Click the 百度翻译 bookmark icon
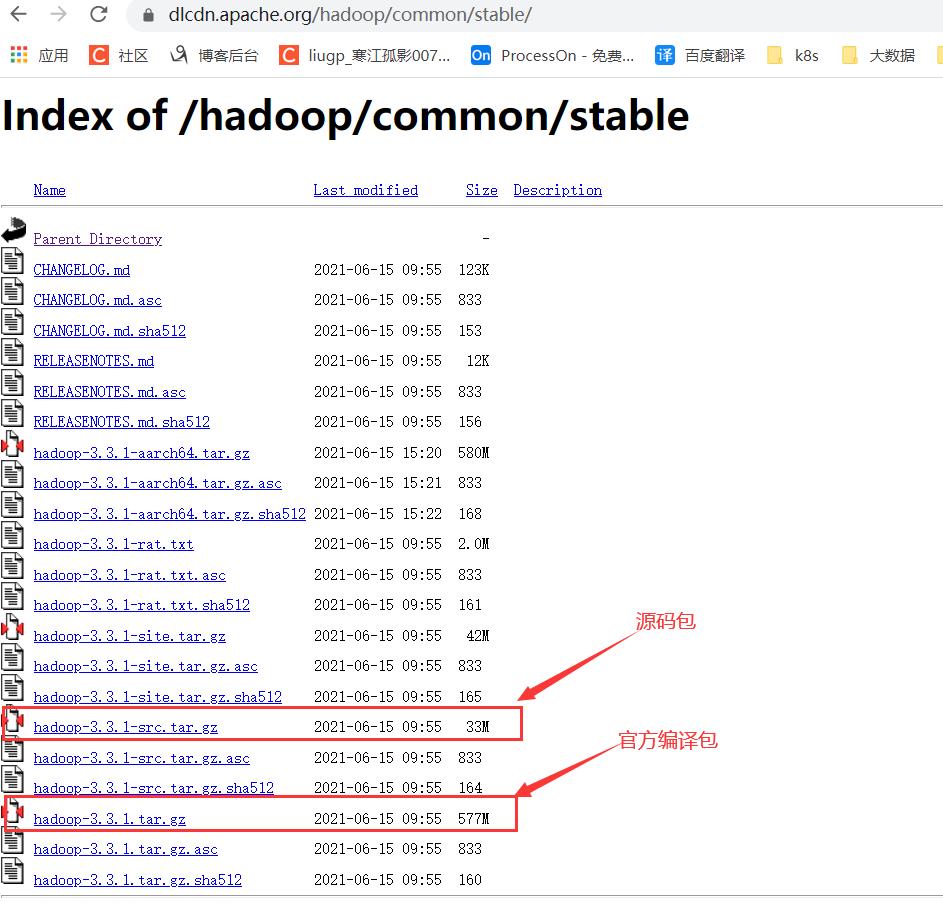The width and height of the screenshot is (943, 916). (x=665, y=55)
